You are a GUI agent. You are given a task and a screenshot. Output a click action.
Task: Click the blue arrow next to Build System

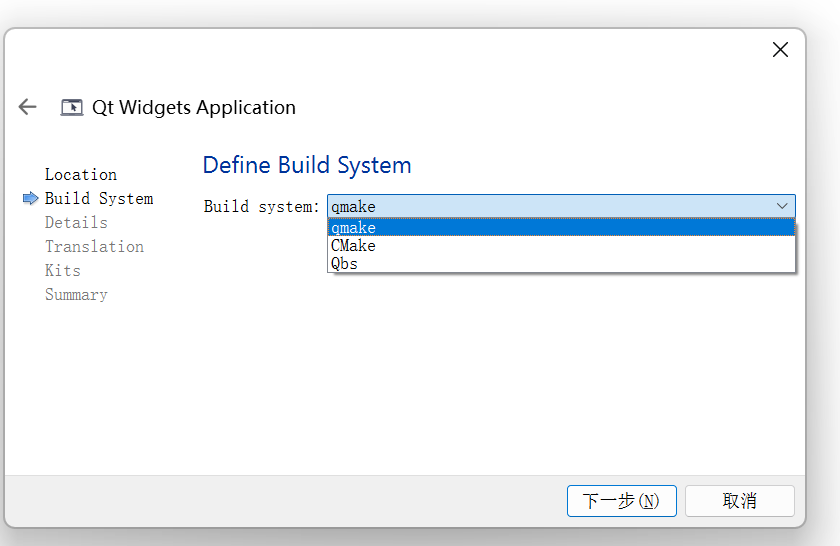pos(31,198)
